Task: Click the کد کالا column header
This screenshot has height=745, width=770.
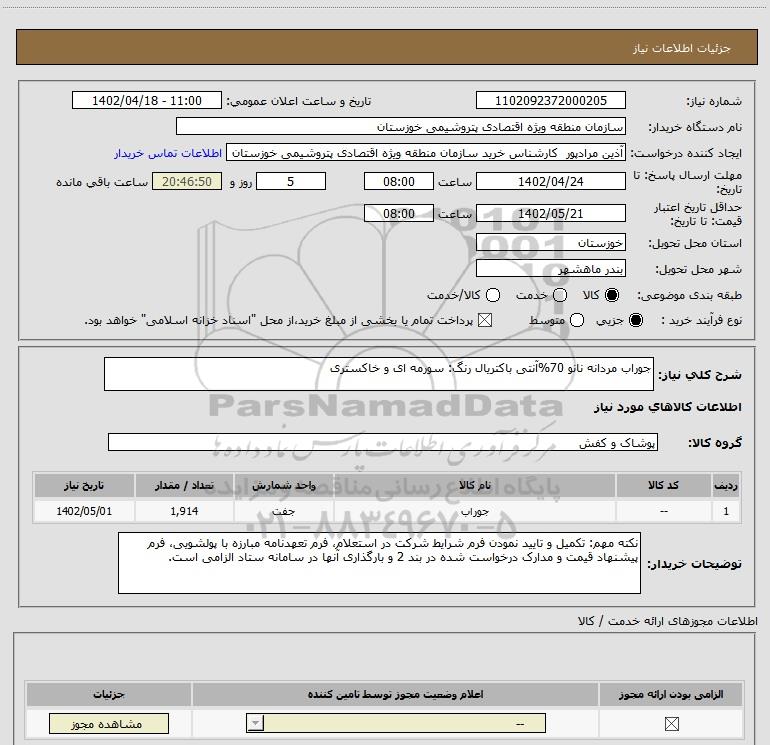Action: (663, 485)
